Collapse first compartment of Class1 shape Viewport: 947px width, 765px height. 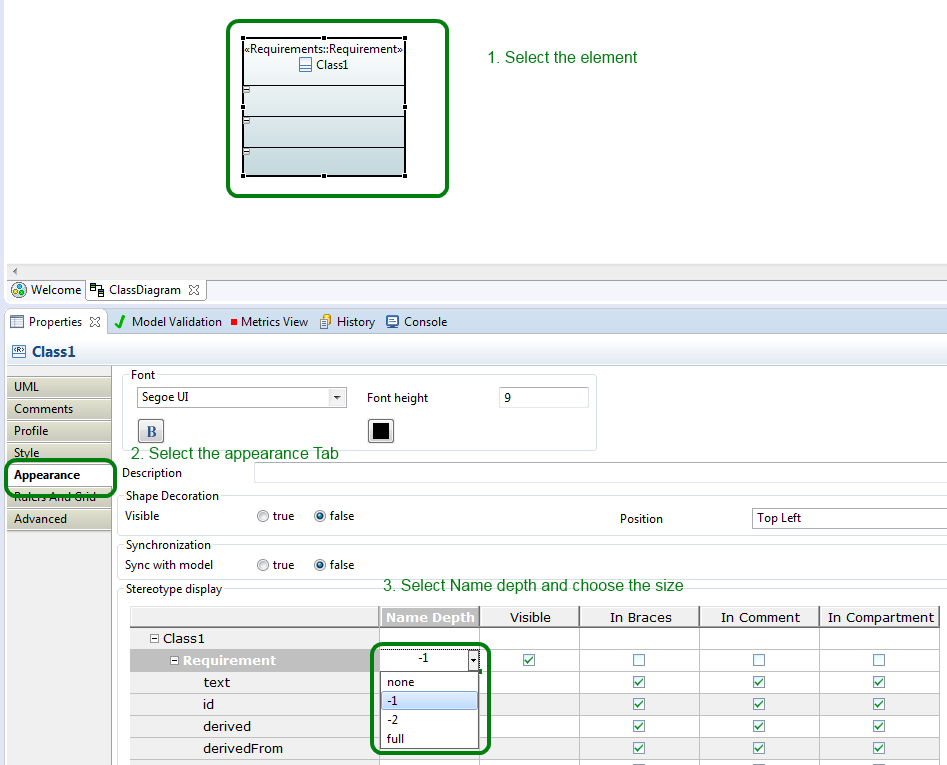(246, 90)
